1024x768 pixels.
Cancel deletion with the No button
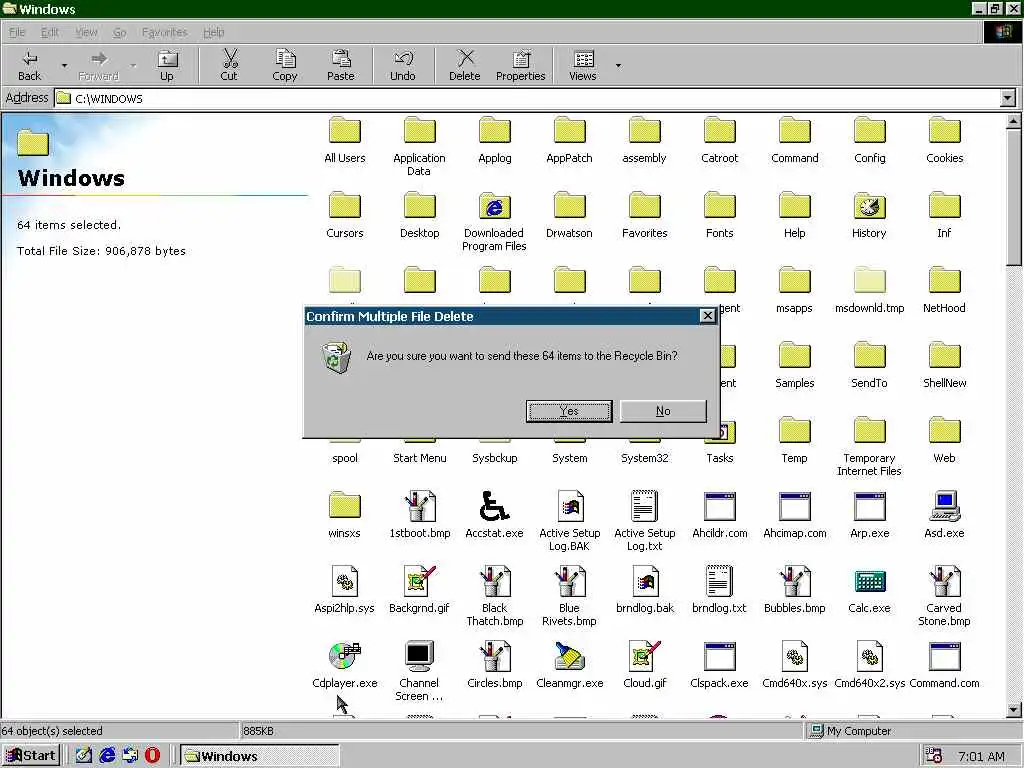tap(663, 411)
